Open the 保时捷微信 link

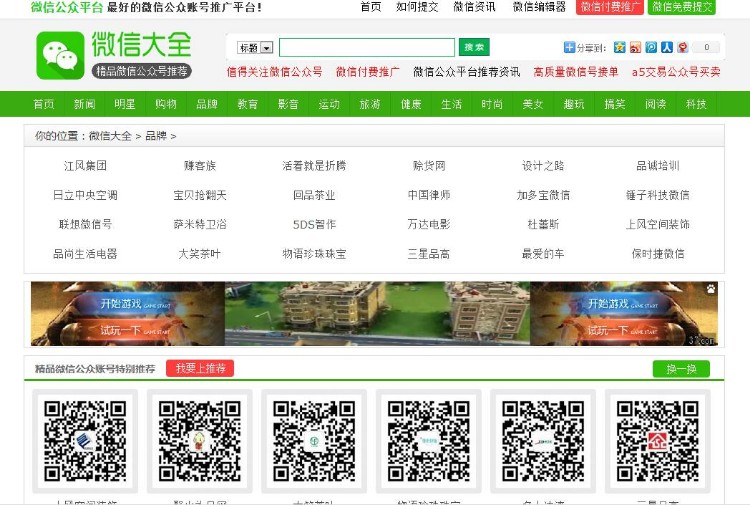point(658,254)
